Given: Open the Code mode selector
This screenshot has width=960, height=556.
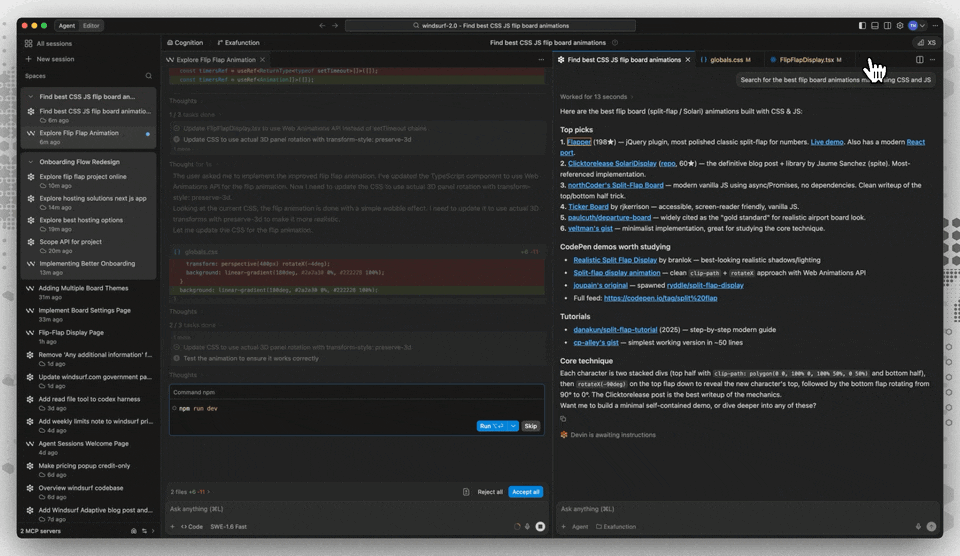Looking at the screenshot, I should tap(192, 527).
